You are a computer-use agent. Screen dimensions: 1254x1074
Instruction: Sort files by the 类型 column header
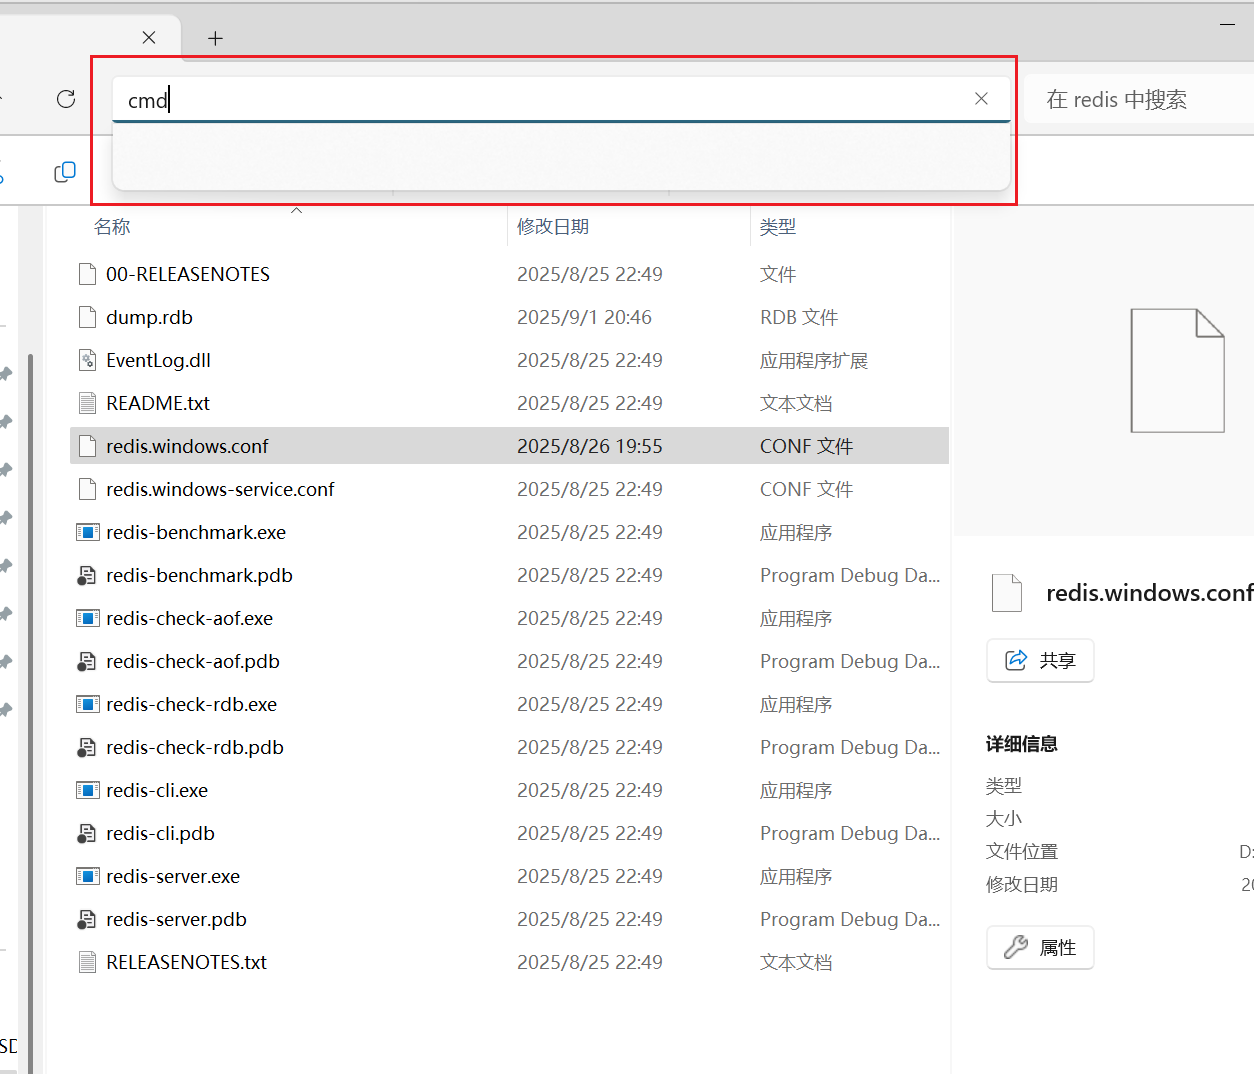tap(778, 227)
